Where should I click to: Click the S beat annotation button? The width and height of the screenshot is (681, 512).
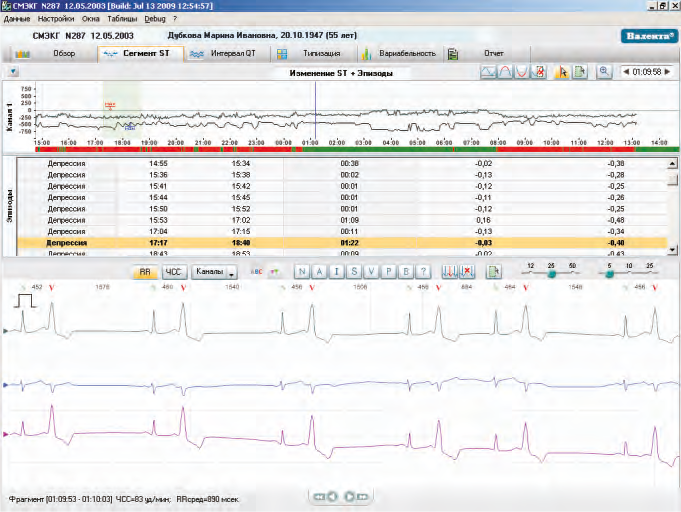pos(355,272)
